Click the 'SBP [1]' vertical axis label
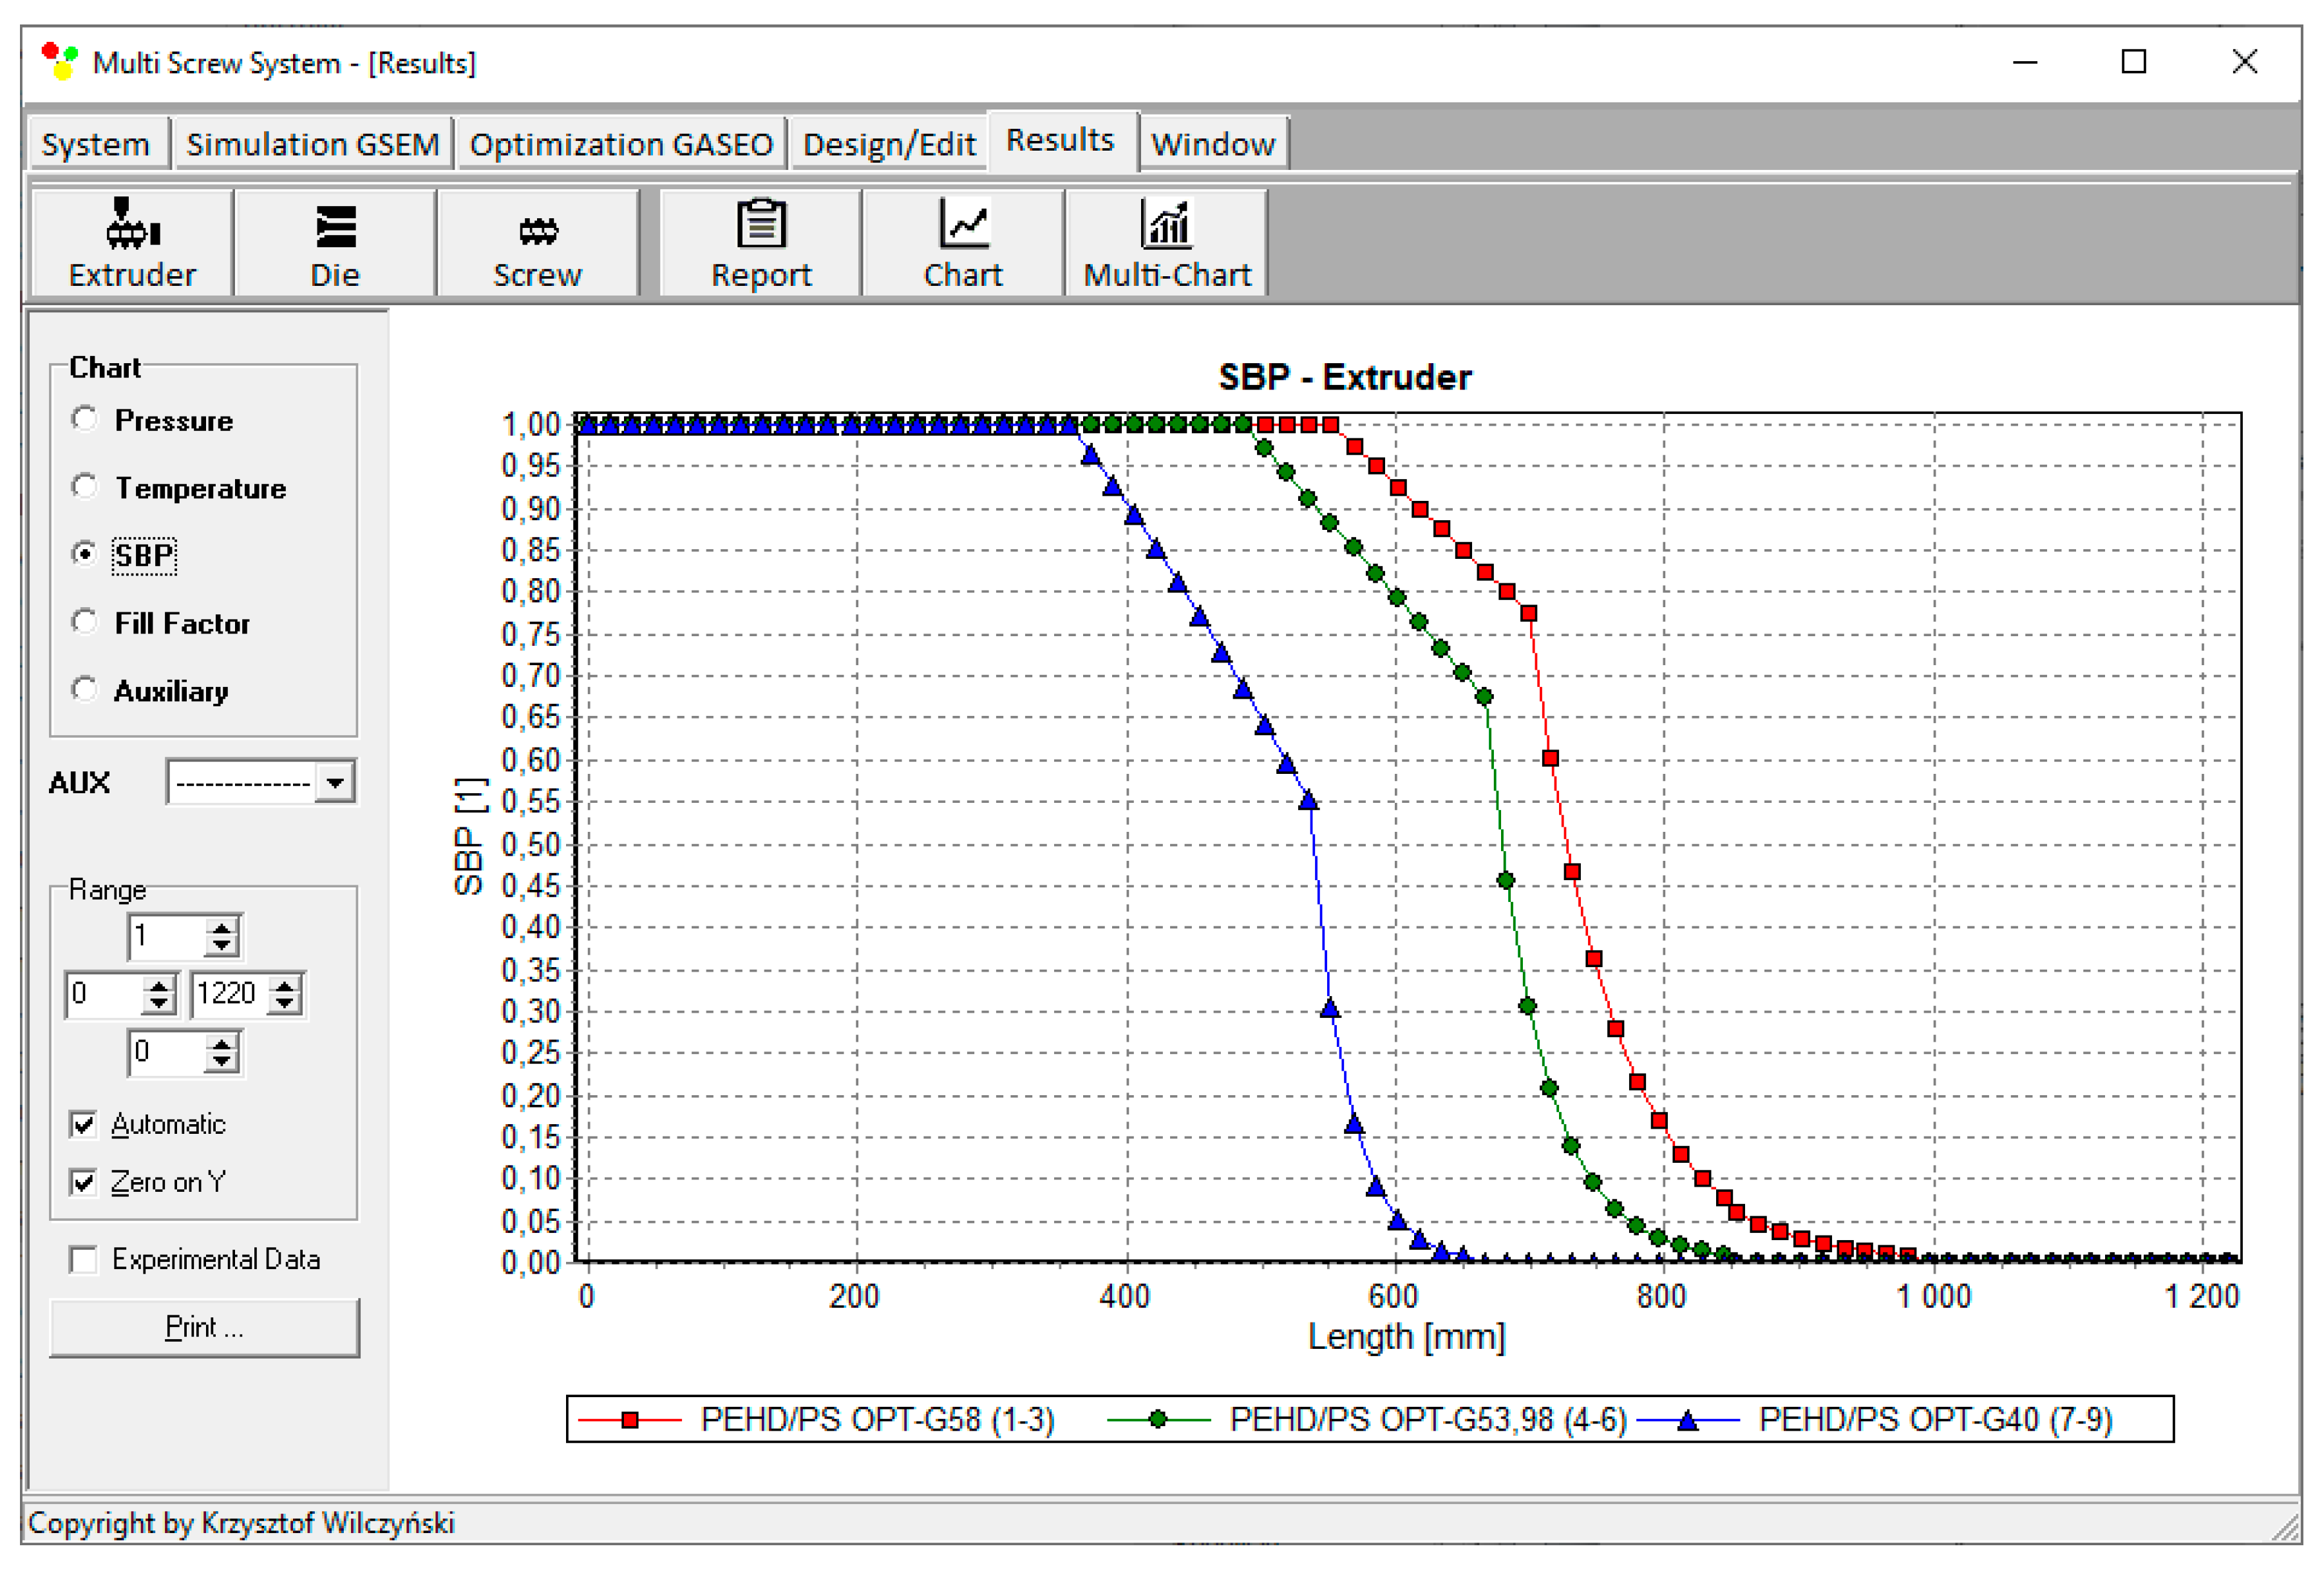The height and width of the screenshot is (1571, 2324). (469, 836)
